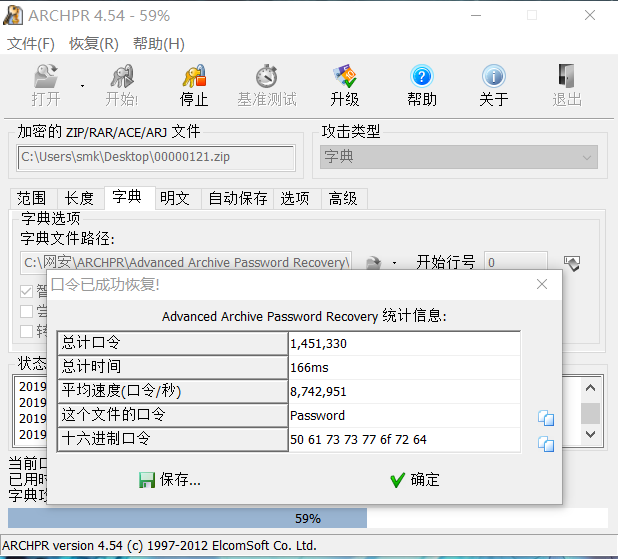Screen dimensions: 618x559
Task: Click the 十六进制口令 row label
Action: (173, 439)
